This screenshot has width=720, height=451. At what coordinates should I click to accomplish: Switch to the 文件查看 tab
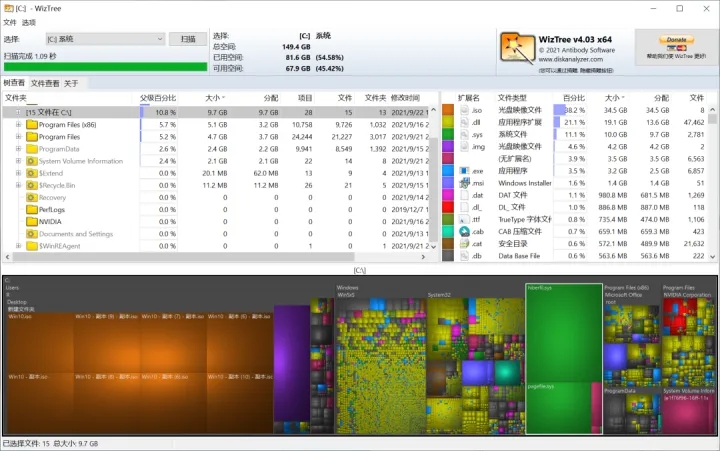point(45,83)
